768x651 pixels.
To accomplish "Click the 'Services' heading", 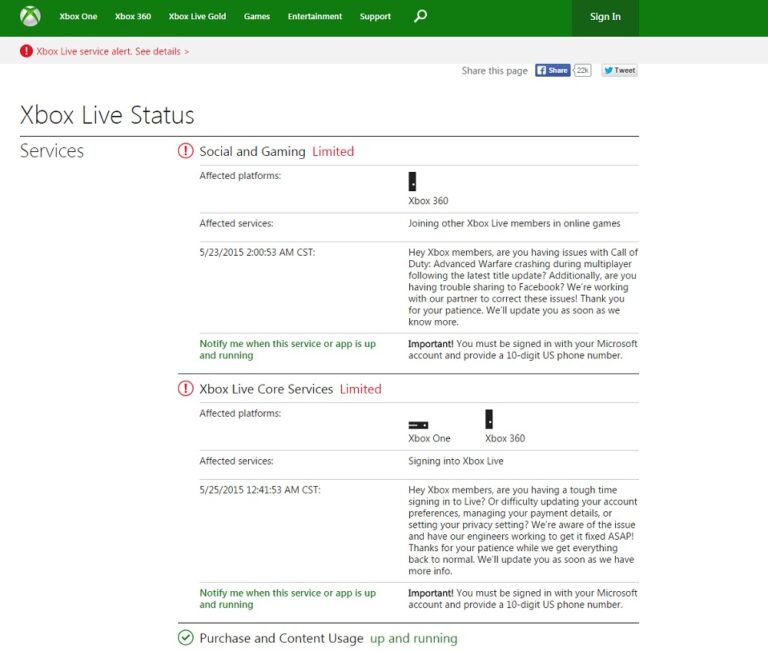I will tap(52, 151).
